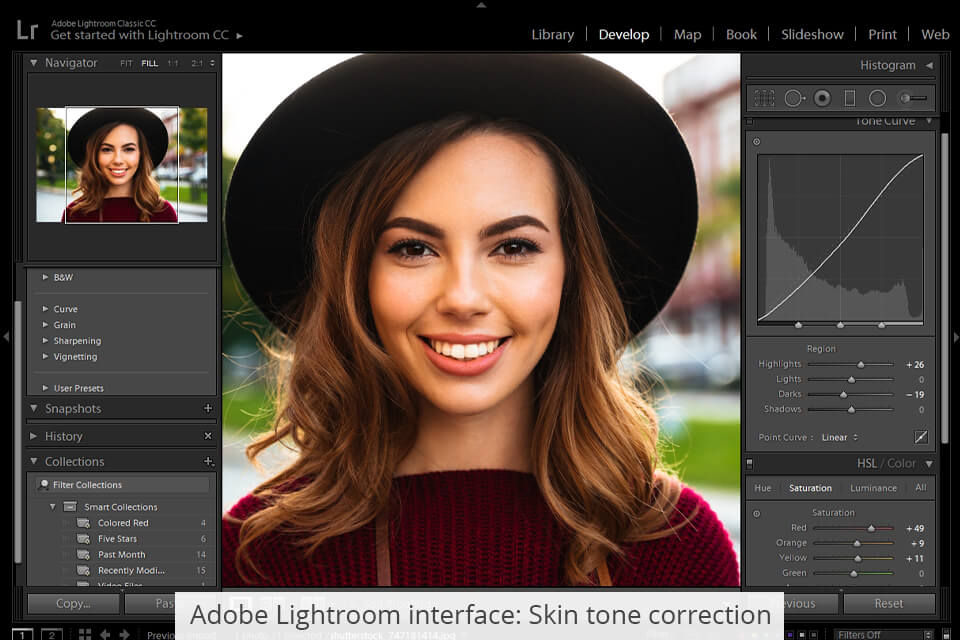The height and width of the screenshot is (640, 960).
Task: Open the Map module
Action: (688, 34)
